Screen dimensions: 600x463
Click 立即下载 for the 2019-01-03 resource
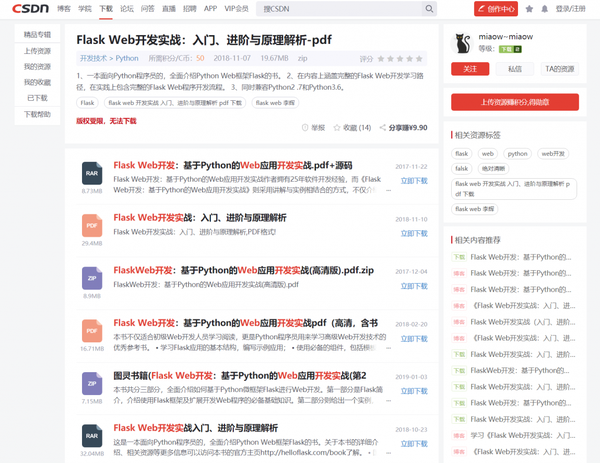click(x=414, y=391)
